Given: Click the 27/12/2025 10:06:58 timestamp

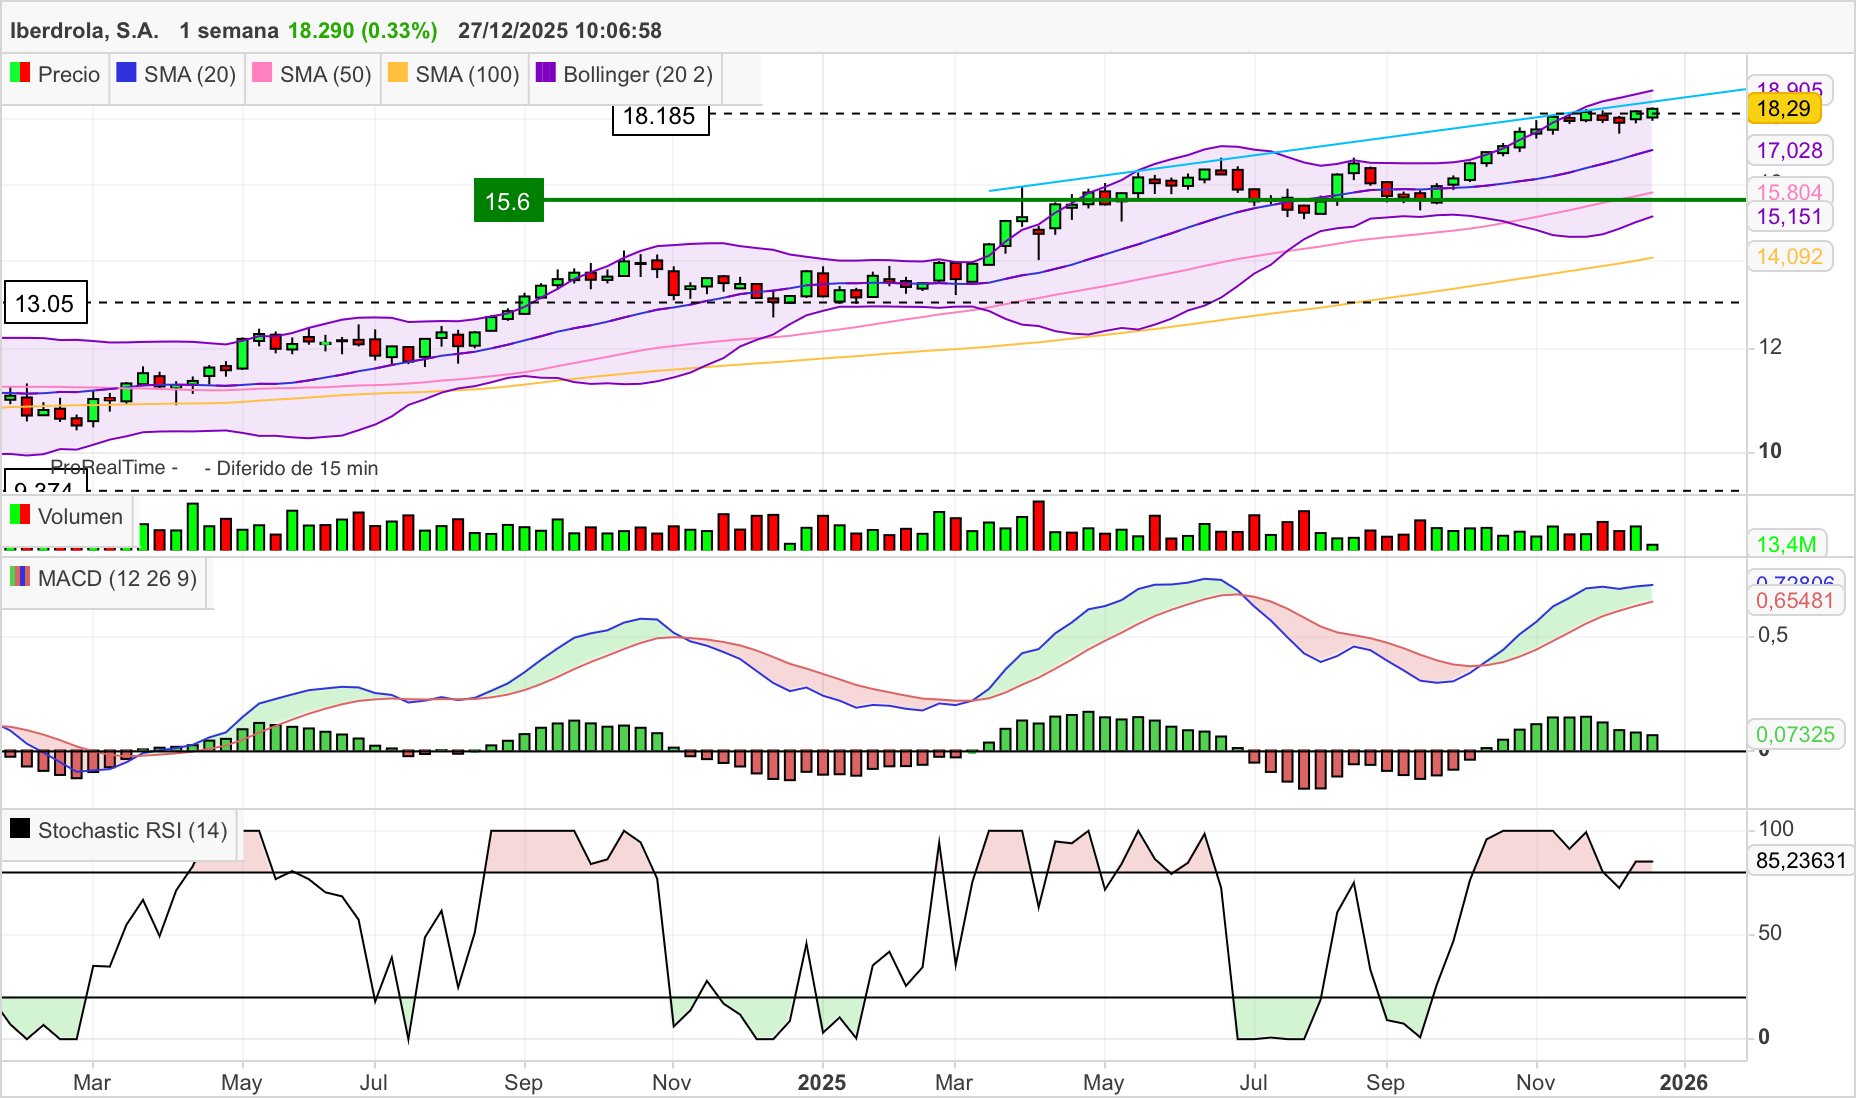Looking at the screenshot, I should click(x=560, y=31).
